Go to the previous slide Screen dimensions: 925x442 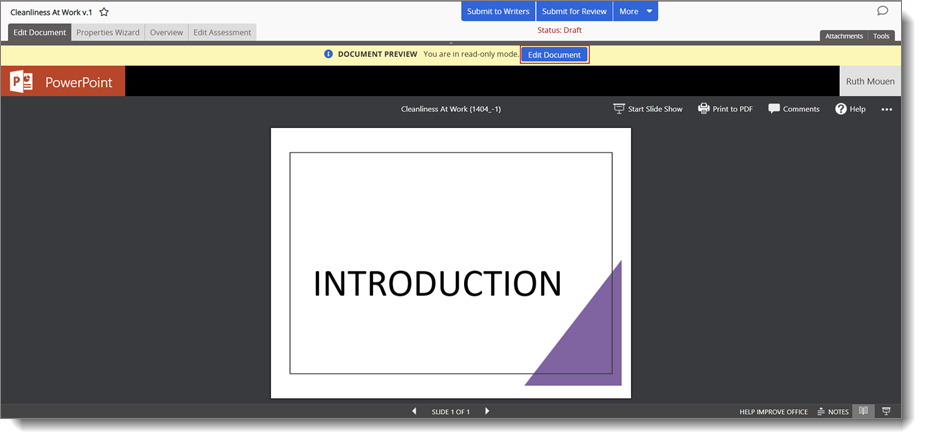[x=414, y=411]
